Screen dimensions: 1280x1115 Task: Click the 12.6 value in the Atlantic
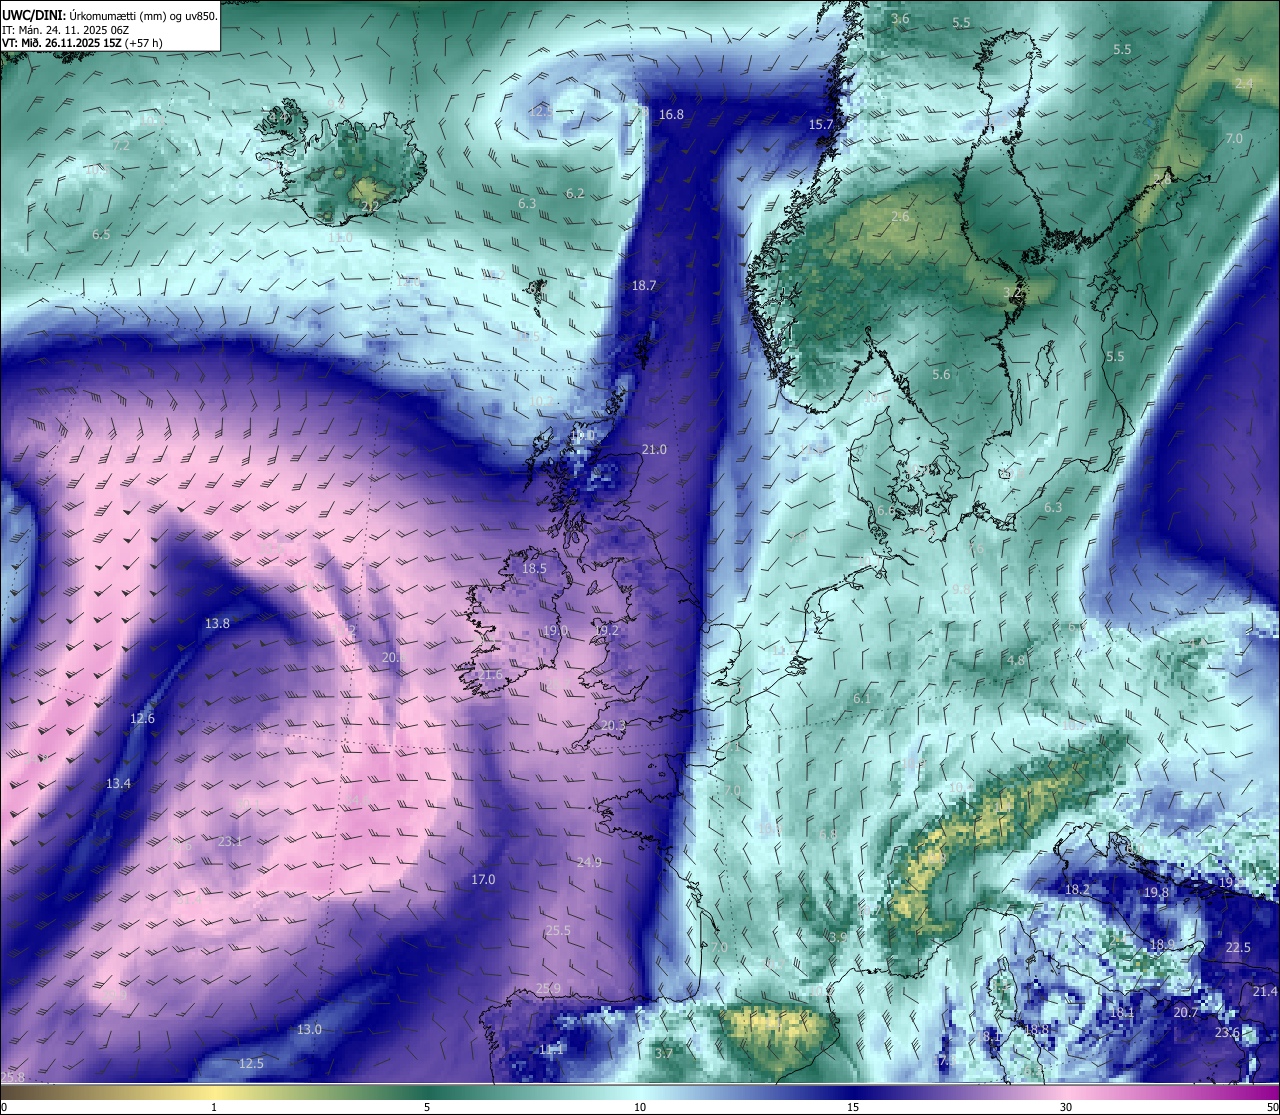point(142,719)
